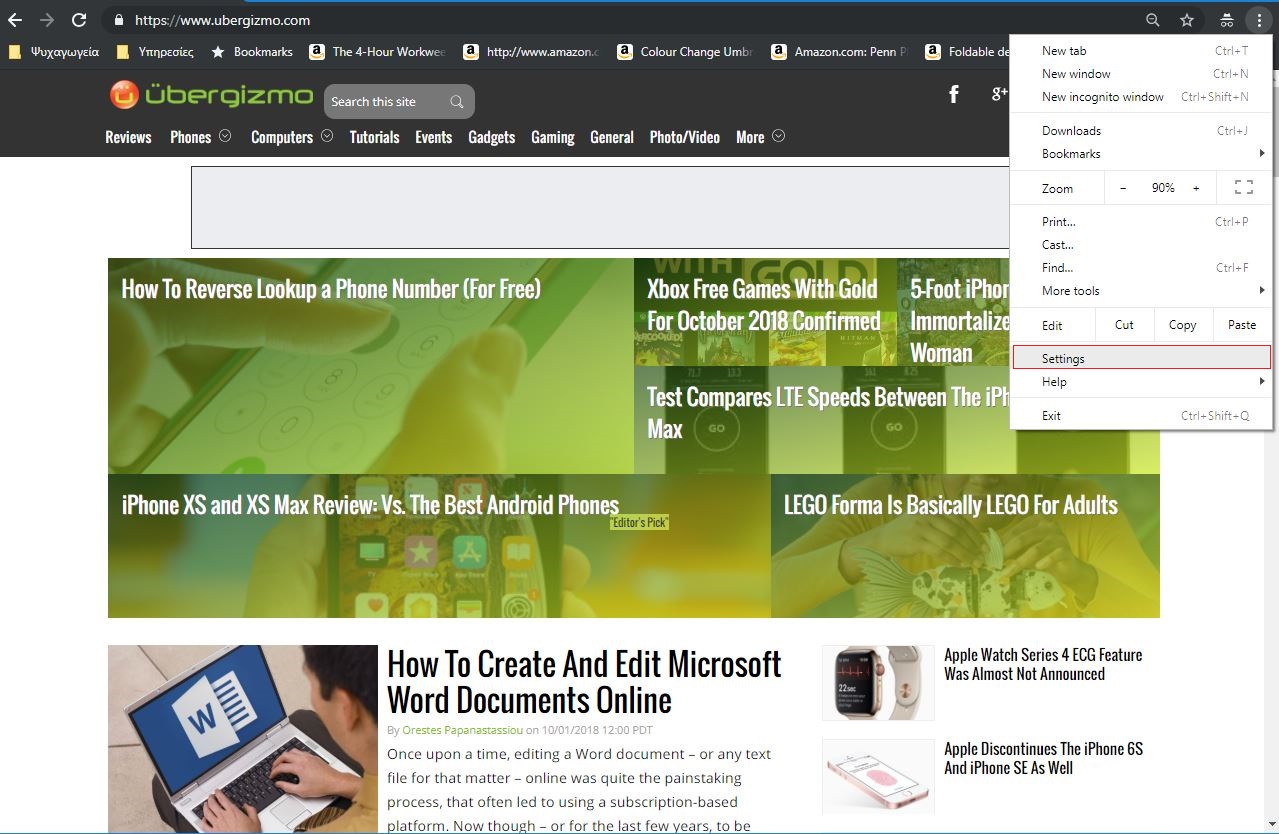1279x834 pixels.
Task: Open the Υπηρεσίες bookmarks folder
Action: point(155,52)
